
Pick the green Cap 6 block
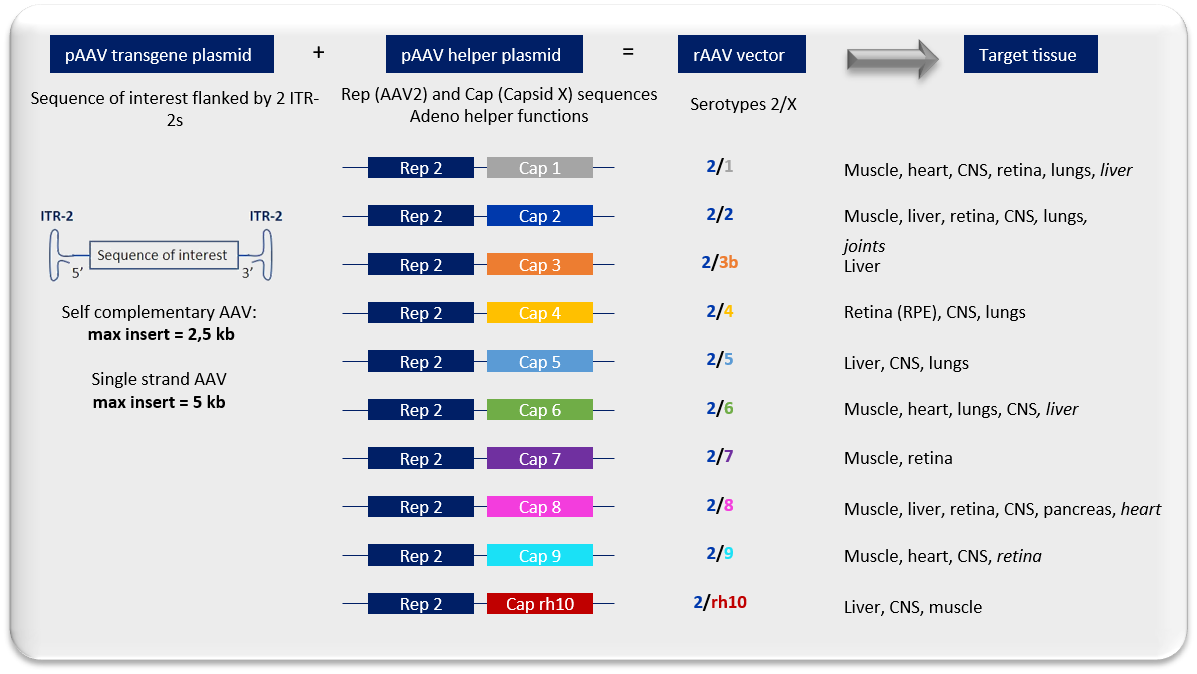539,410
